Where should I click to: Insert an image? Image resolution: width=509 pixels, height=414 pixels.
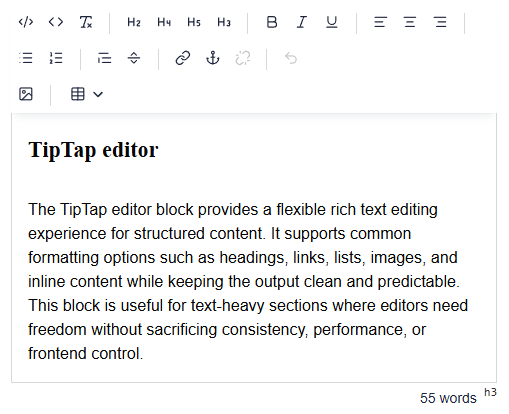(x=26, y=94)
